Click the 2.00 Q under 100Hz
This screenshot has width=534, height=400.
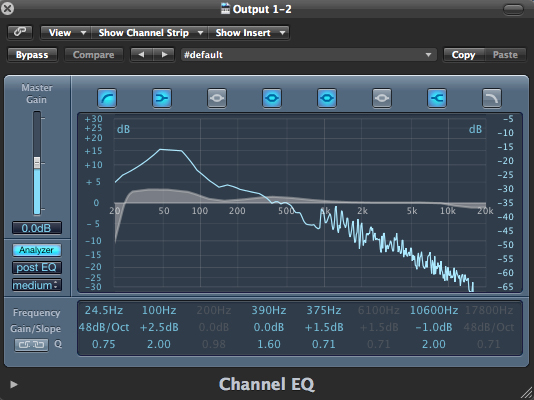pos(159,344)
